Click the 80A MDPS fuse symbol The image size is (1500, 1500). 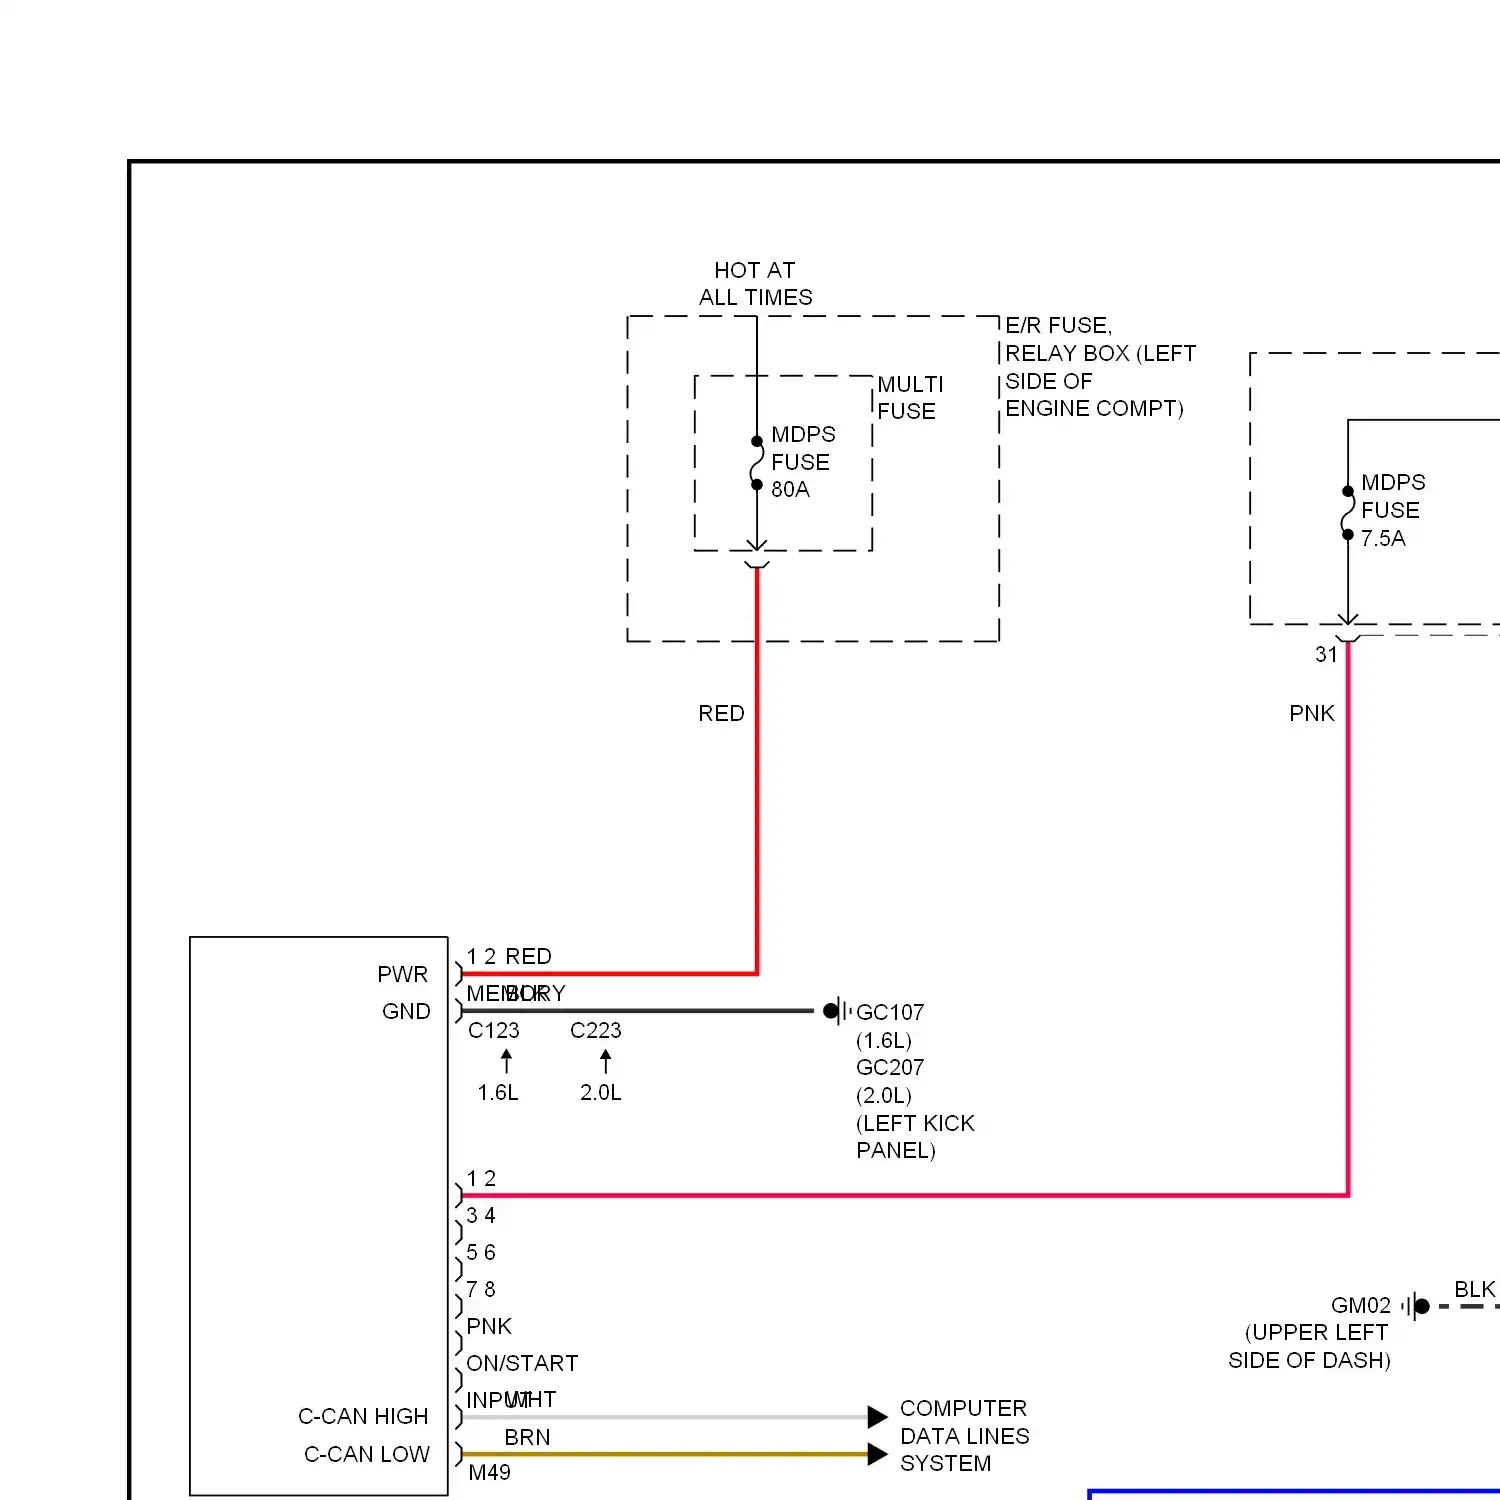point(757,463)
